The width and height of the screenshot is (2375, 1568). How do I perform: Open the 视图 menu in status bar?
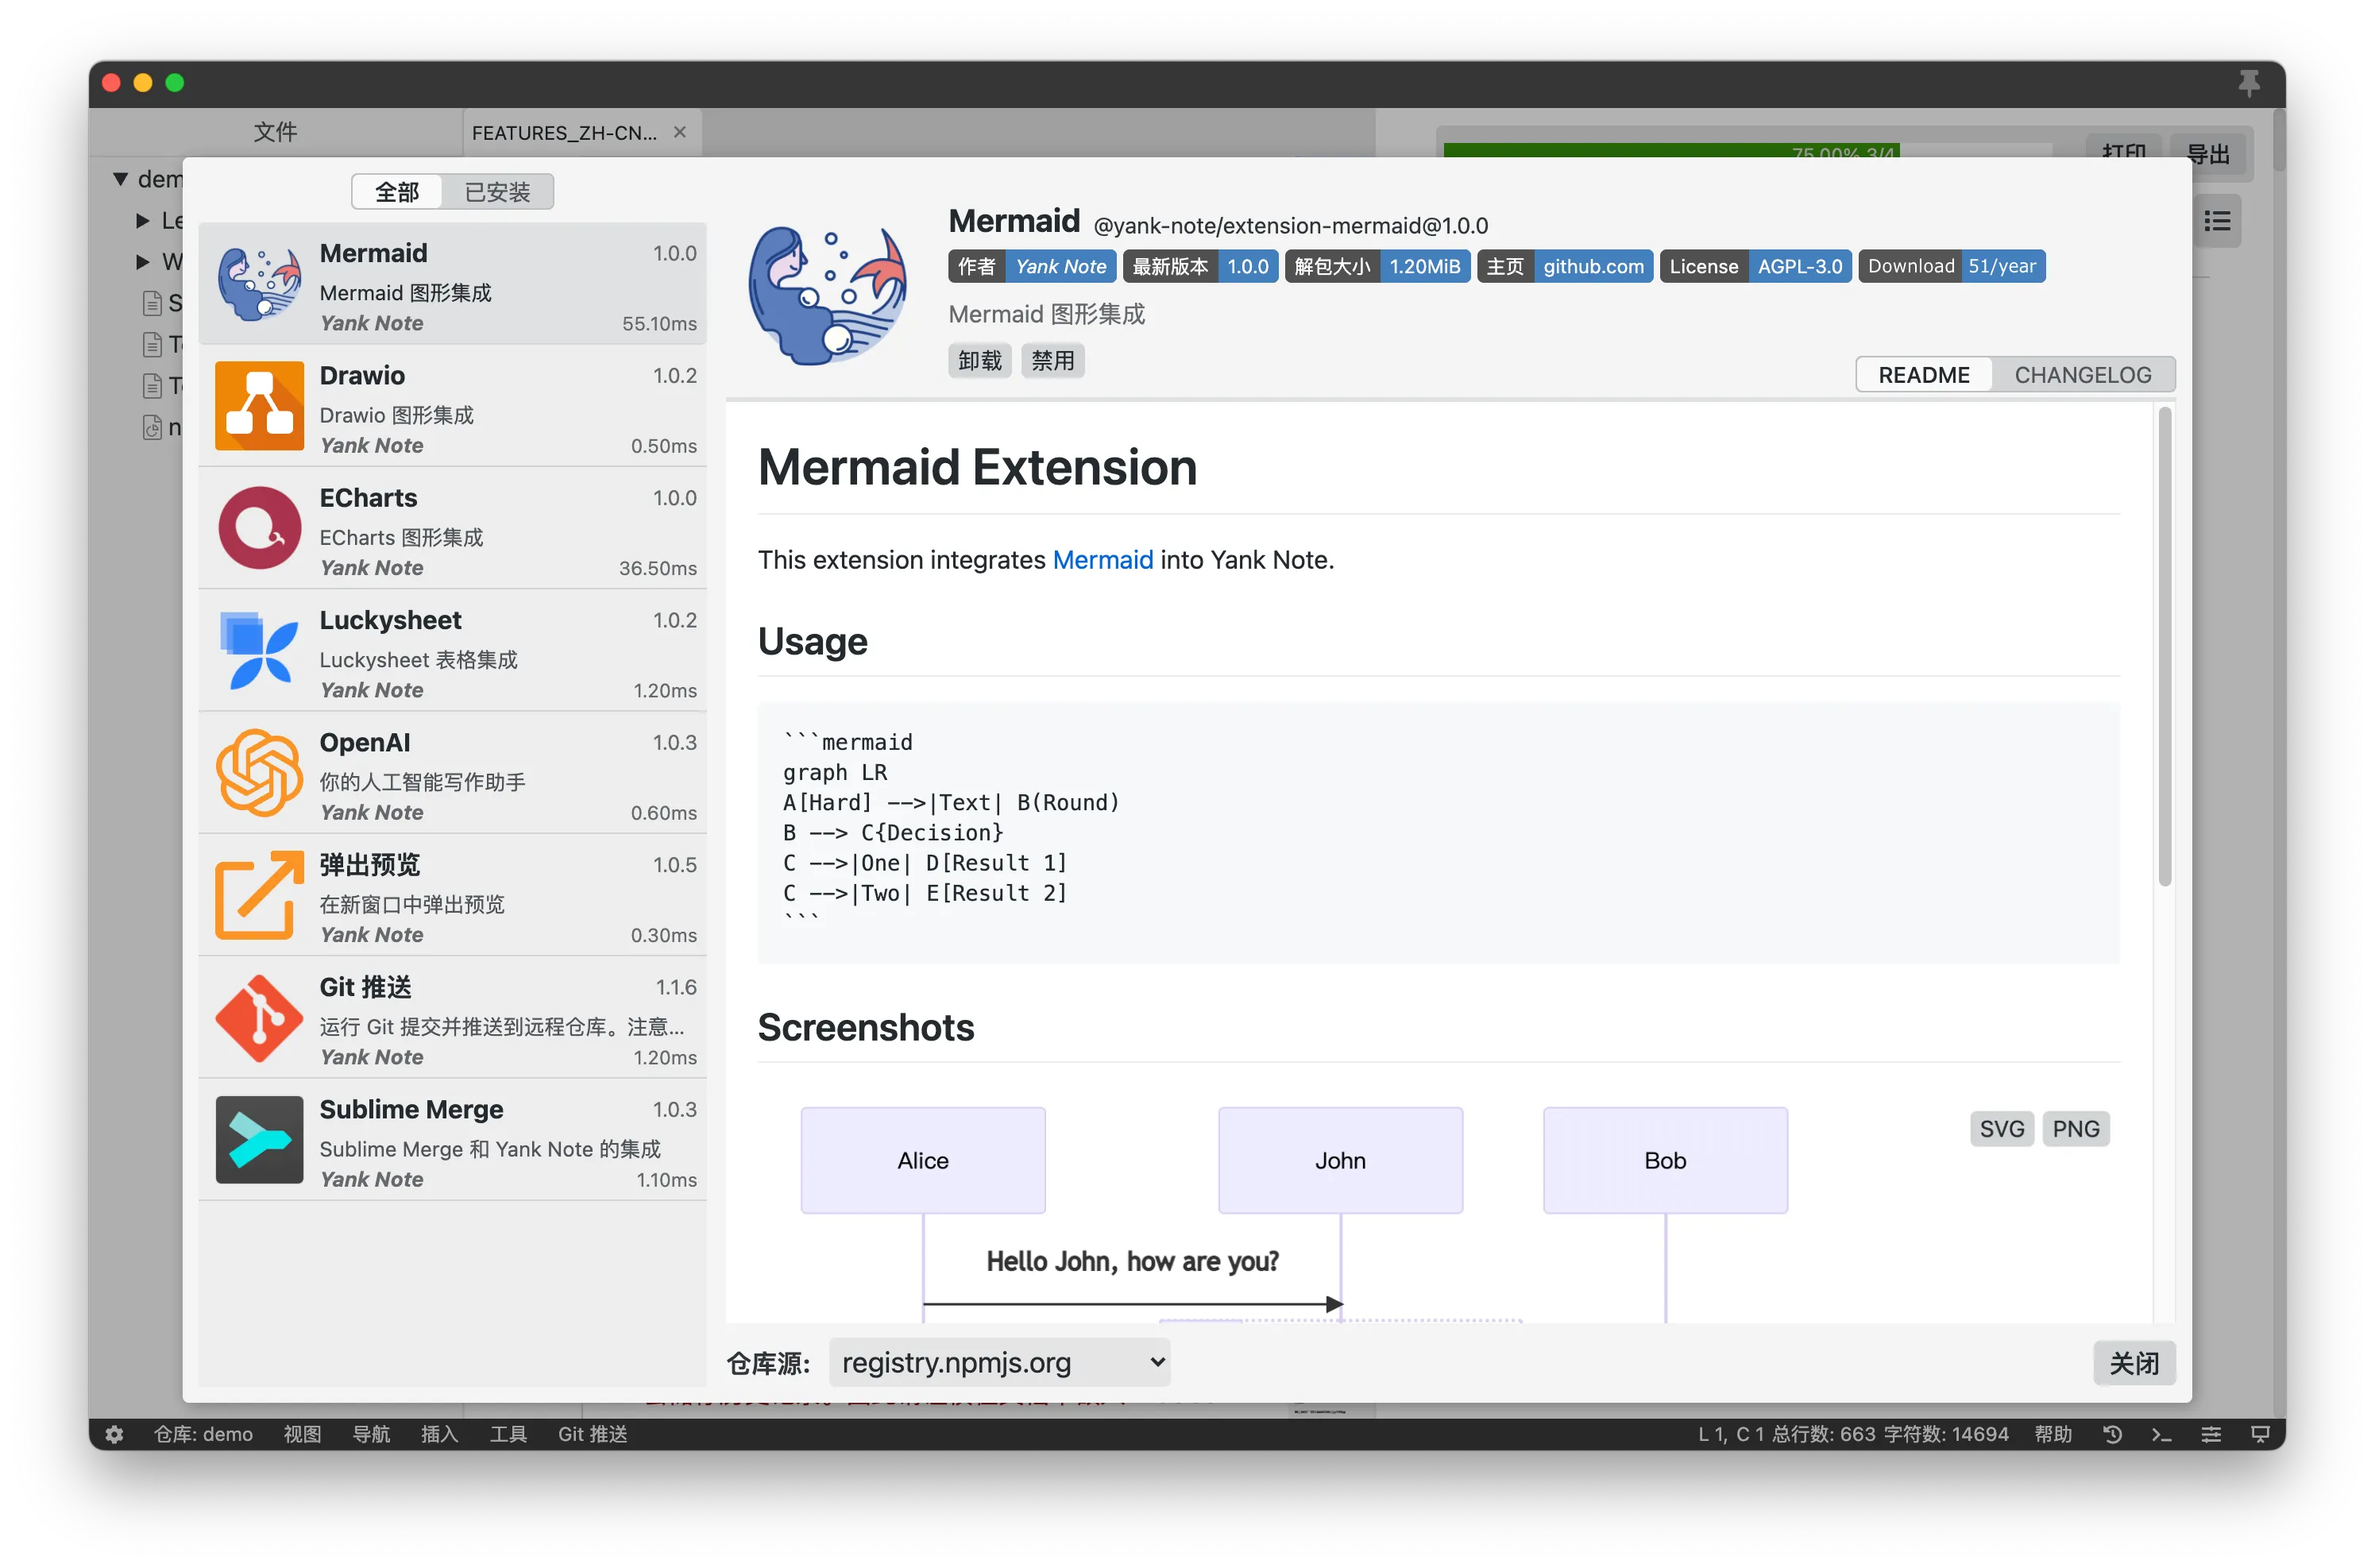point(302,1434)
